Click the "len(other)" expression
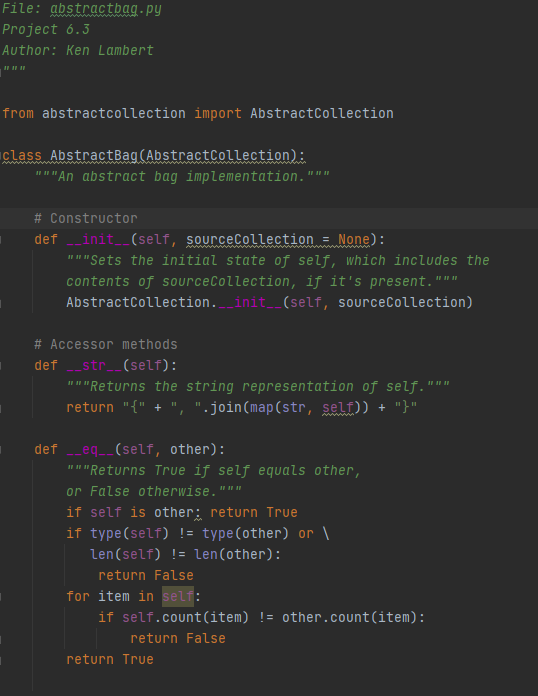Screen dimensions: 538x696 pos(233,554)
